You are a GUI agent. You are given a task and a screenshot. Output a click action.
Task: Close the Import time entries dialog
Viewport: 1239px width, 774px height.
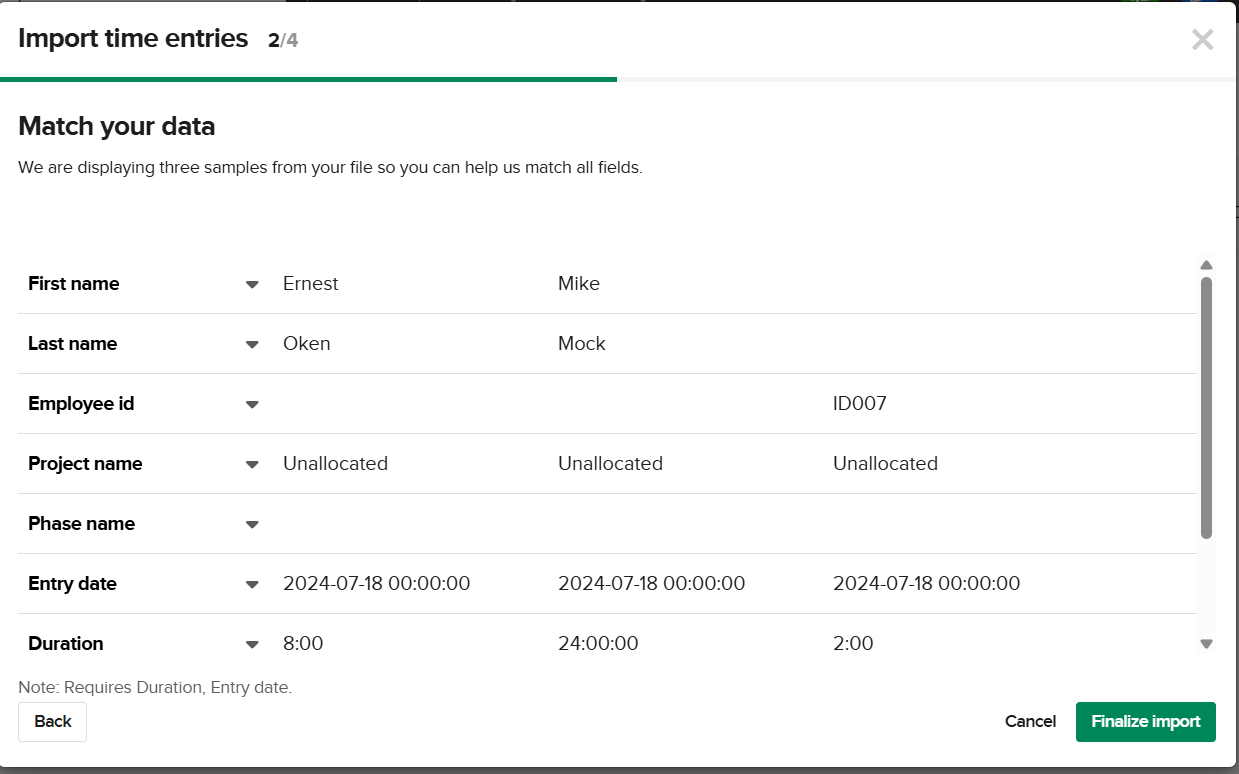coord(1202,39)
